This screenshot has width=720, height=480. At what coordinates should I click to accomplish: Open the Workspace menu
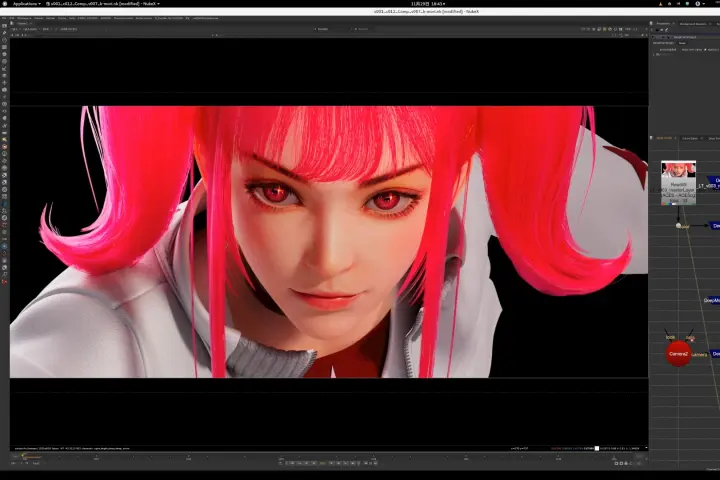pyautogui.click(x=24, y=18)
